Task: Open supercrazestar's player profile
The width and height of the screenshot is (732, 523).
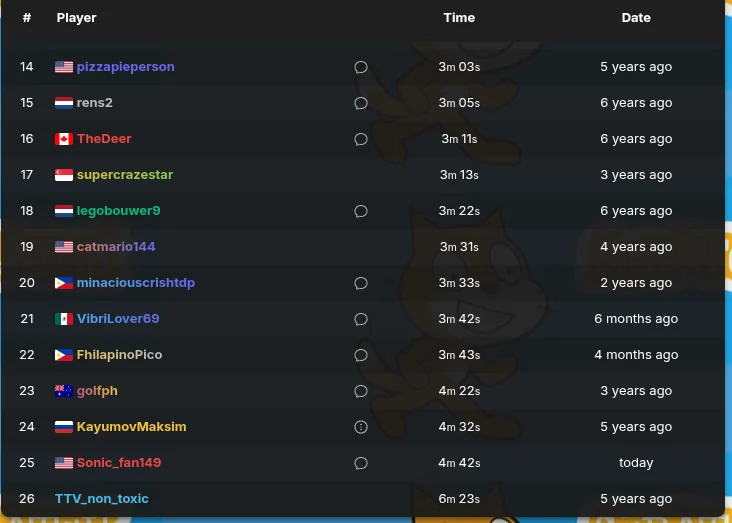Action: 125,175
